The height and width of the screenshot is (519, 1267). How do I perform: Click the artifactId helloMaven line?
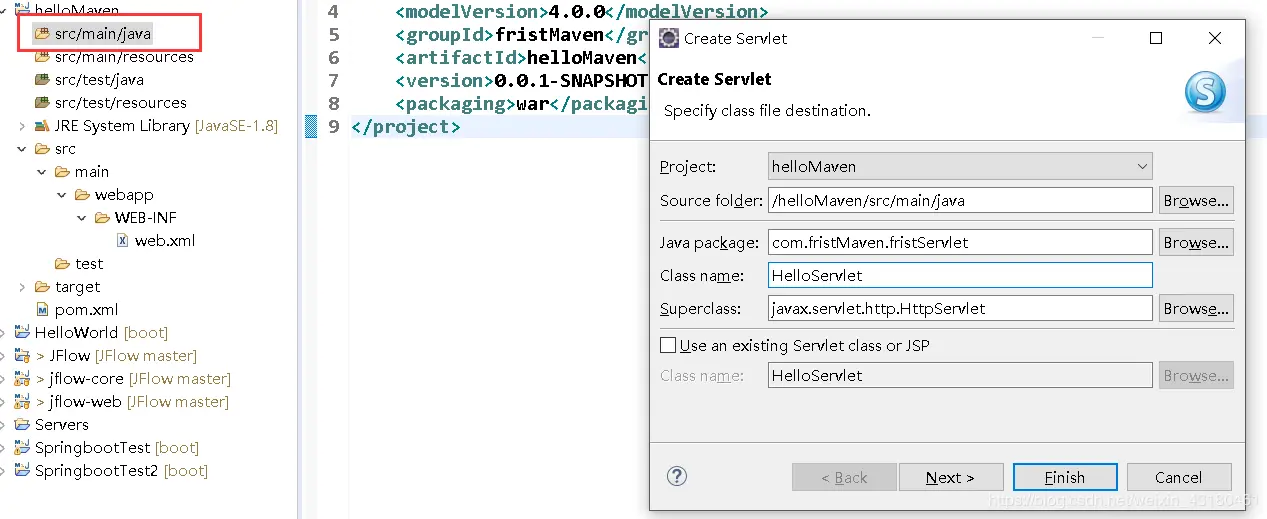point(522,58)
